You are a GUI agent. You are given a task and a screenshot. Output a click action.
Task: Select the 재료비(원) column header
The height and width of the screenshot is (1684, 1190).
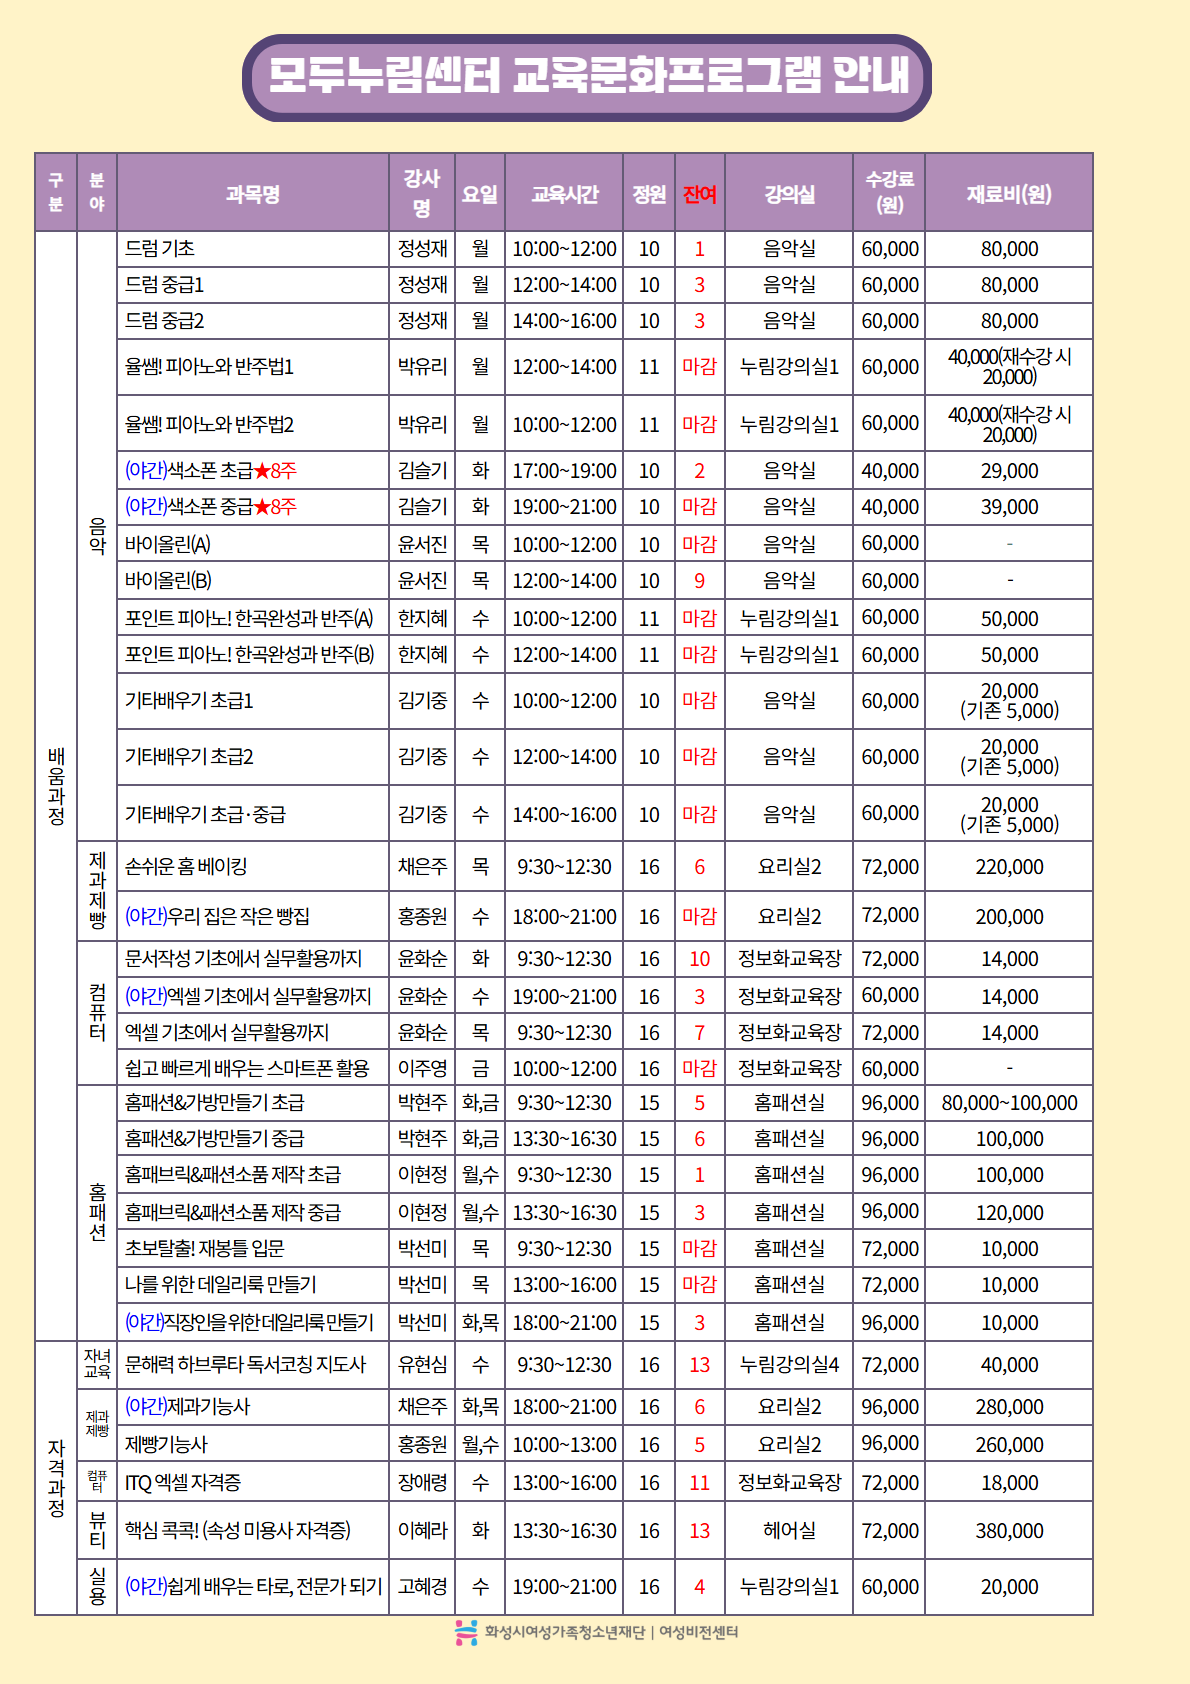pyautogui.click(x=1008, y=194)
